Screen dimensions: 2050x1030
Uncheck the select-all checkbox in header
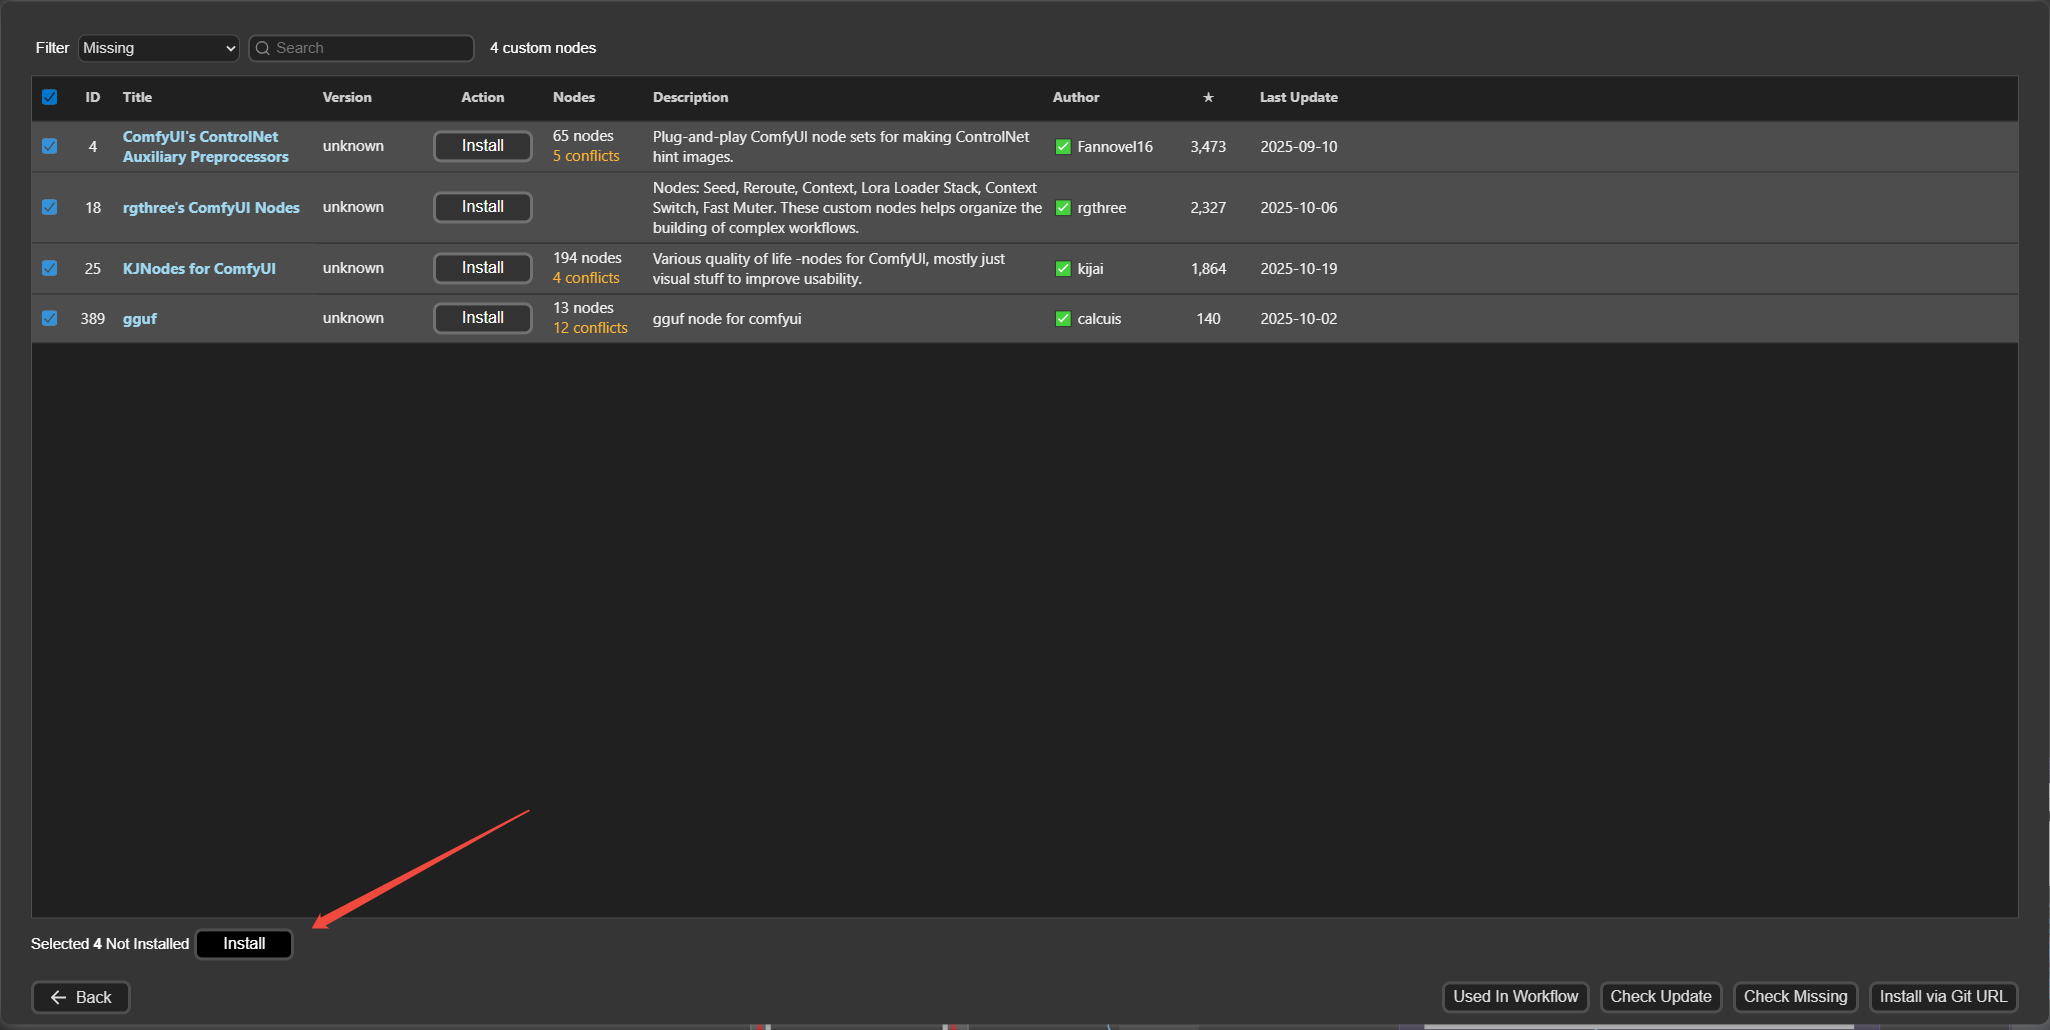click(x=50, y=97)
